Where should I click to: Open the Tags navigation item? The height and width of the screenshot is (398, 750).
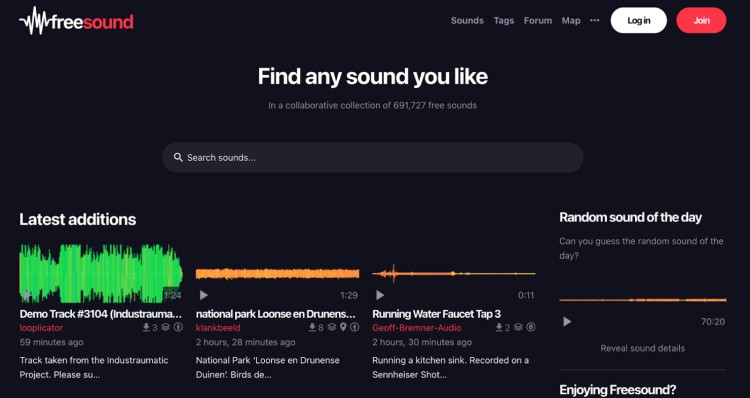(504, 21)
